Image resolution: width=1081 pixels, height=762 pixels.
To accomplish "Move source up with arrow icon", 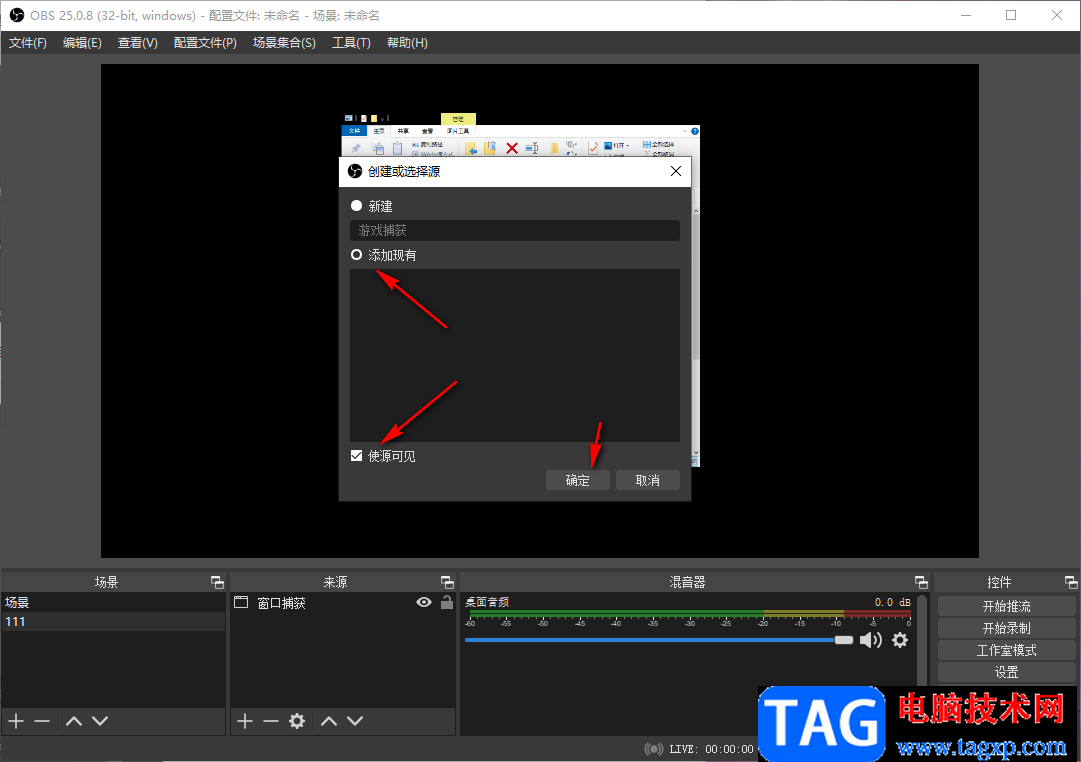I will pos(329,721).
